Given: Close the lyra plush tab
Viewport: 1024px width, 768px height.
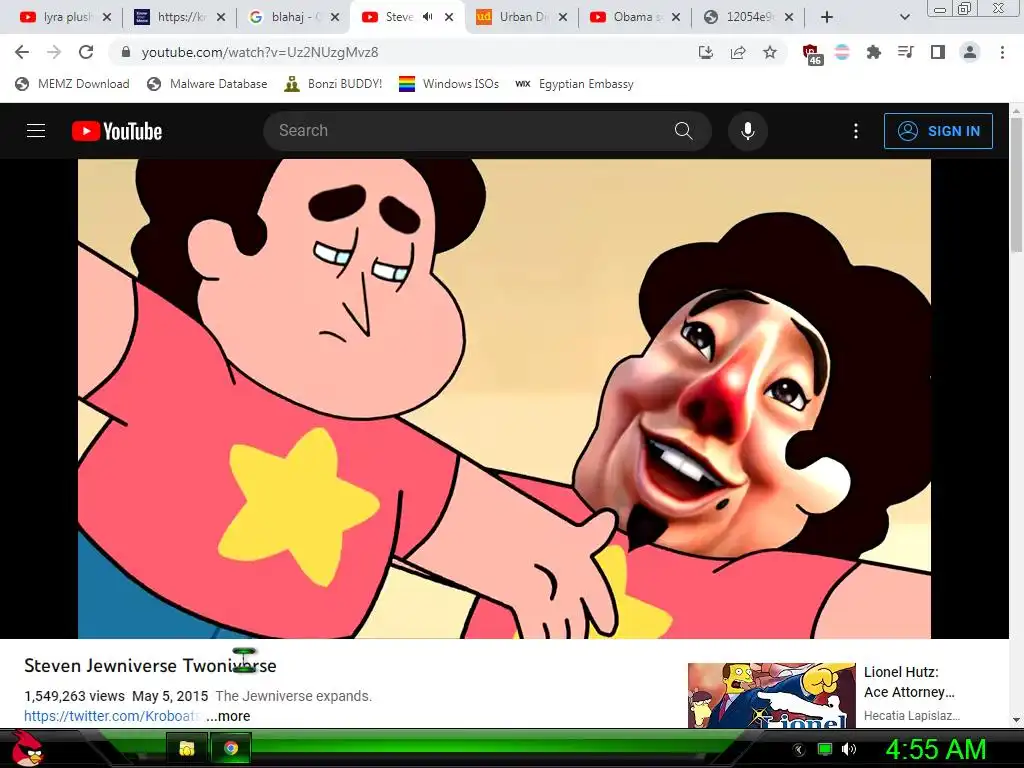Looking at the screenshot, I should point(107,17).
